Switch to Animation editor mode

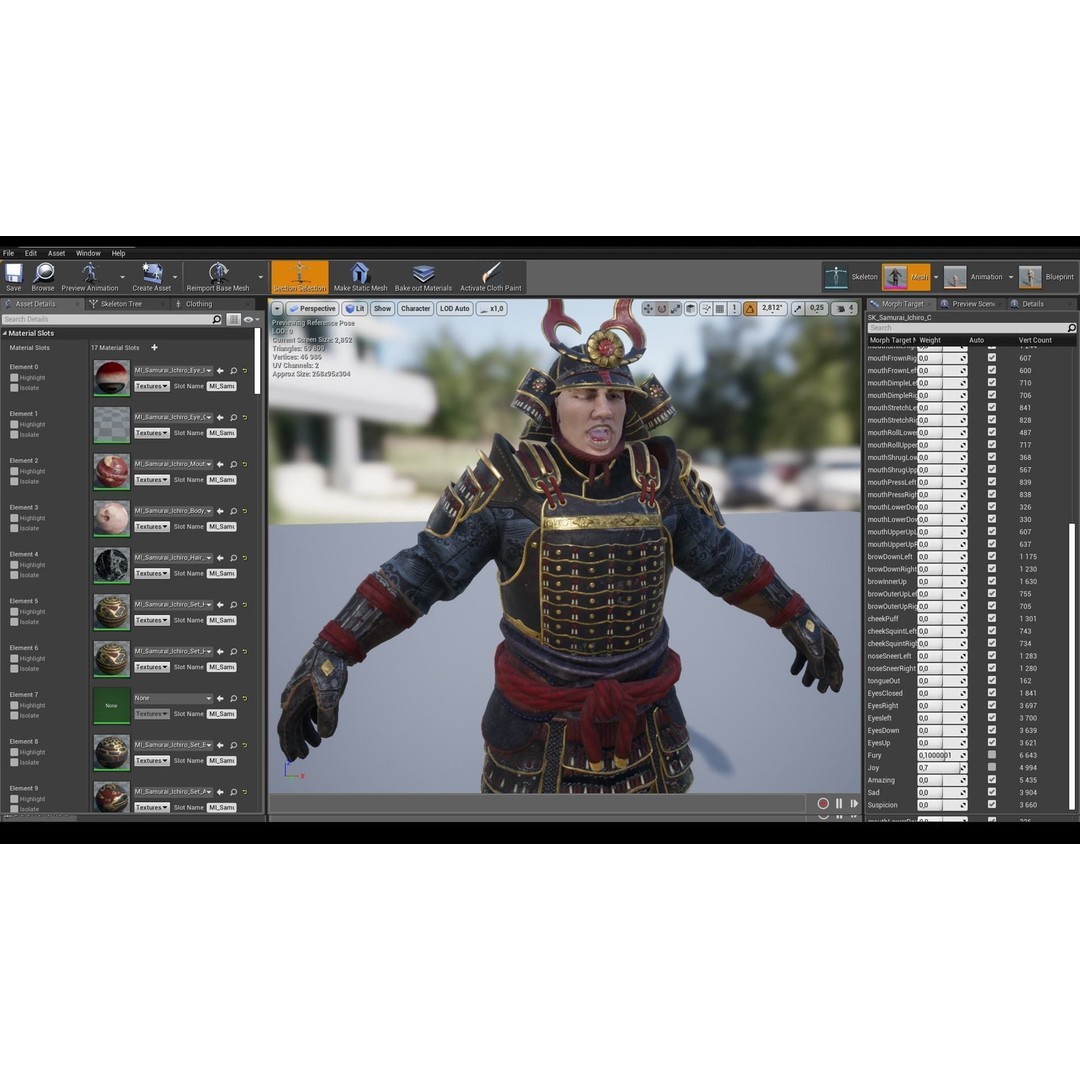point(973,277)
